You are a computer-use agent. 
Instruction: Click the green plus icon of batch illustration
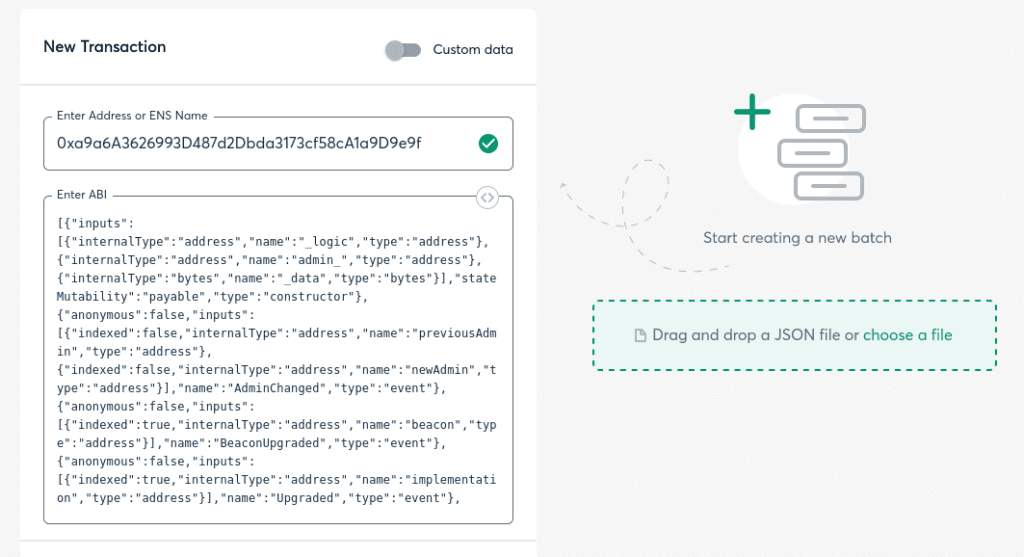752,113
